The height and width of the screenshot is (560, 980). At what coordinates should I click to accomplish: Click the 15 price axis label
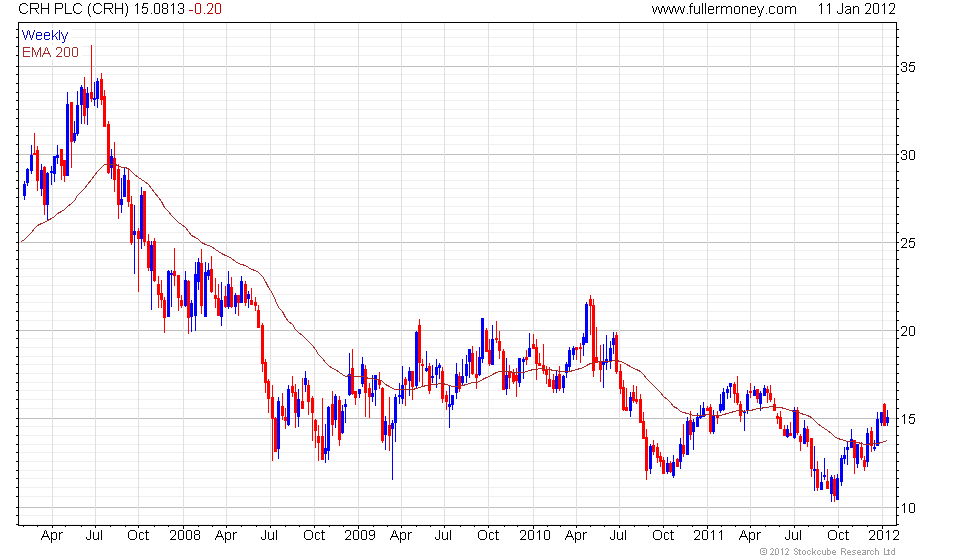tap(908, 419)
